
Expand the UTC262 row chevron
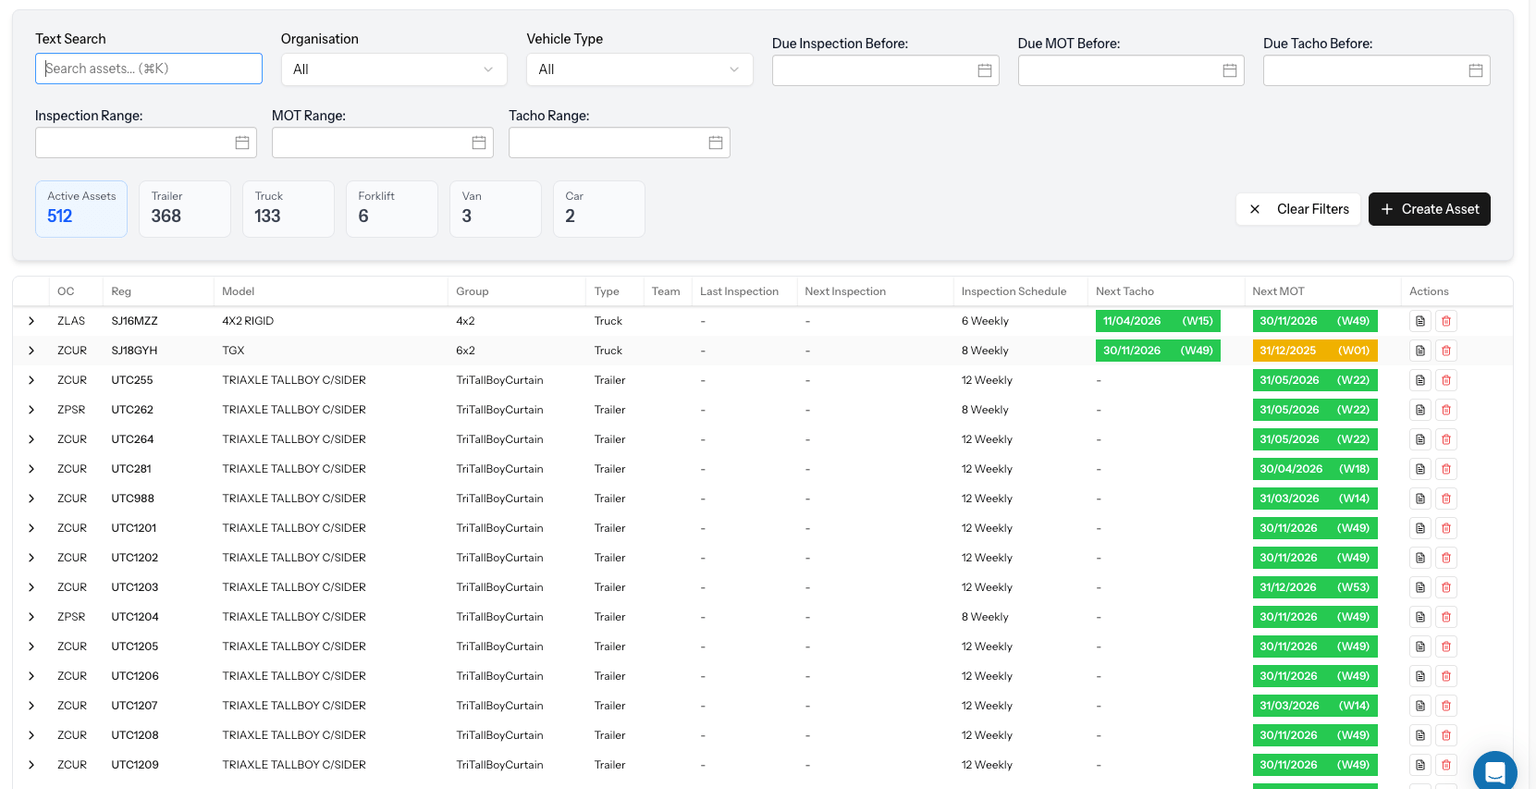(31, 410)
